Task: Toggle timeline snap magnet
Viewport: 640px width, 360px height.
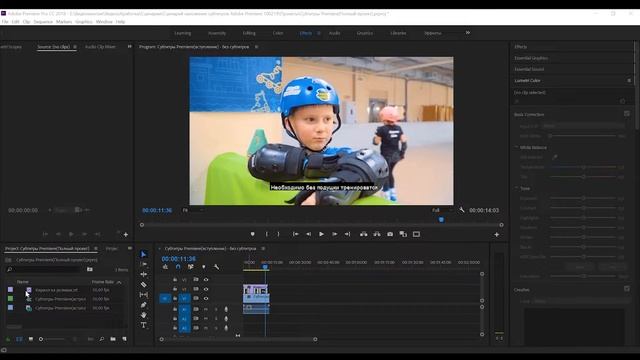Action: pos(178,267)
